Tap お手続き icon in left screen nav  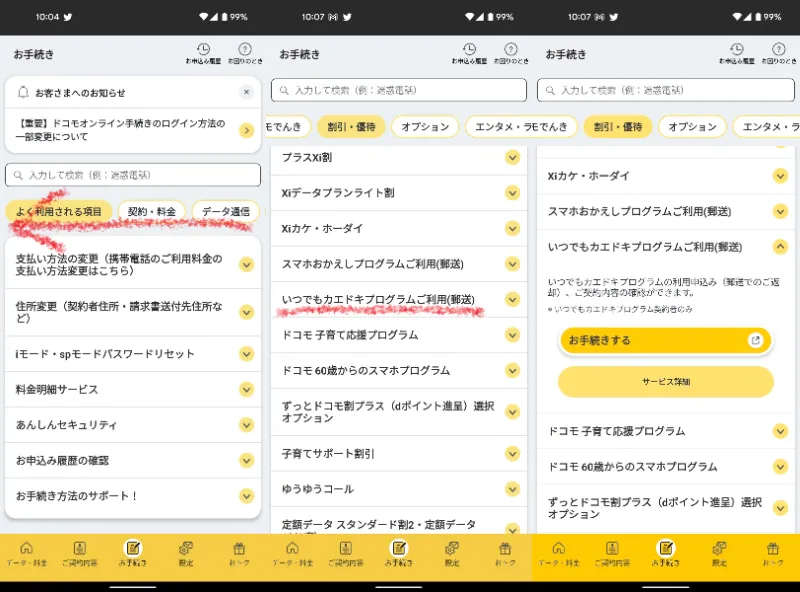[133, 554]
